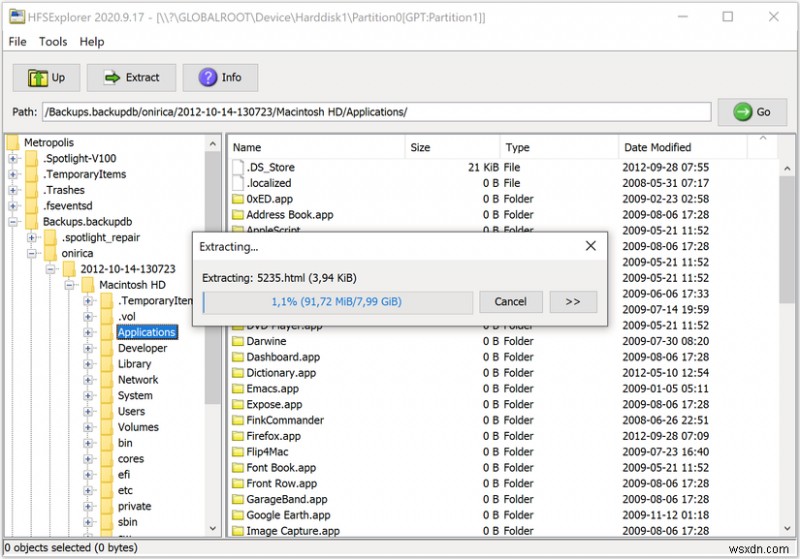The image size is (800, 559).
Task: Click the 0xED.app folder icon
Action: 238,199
